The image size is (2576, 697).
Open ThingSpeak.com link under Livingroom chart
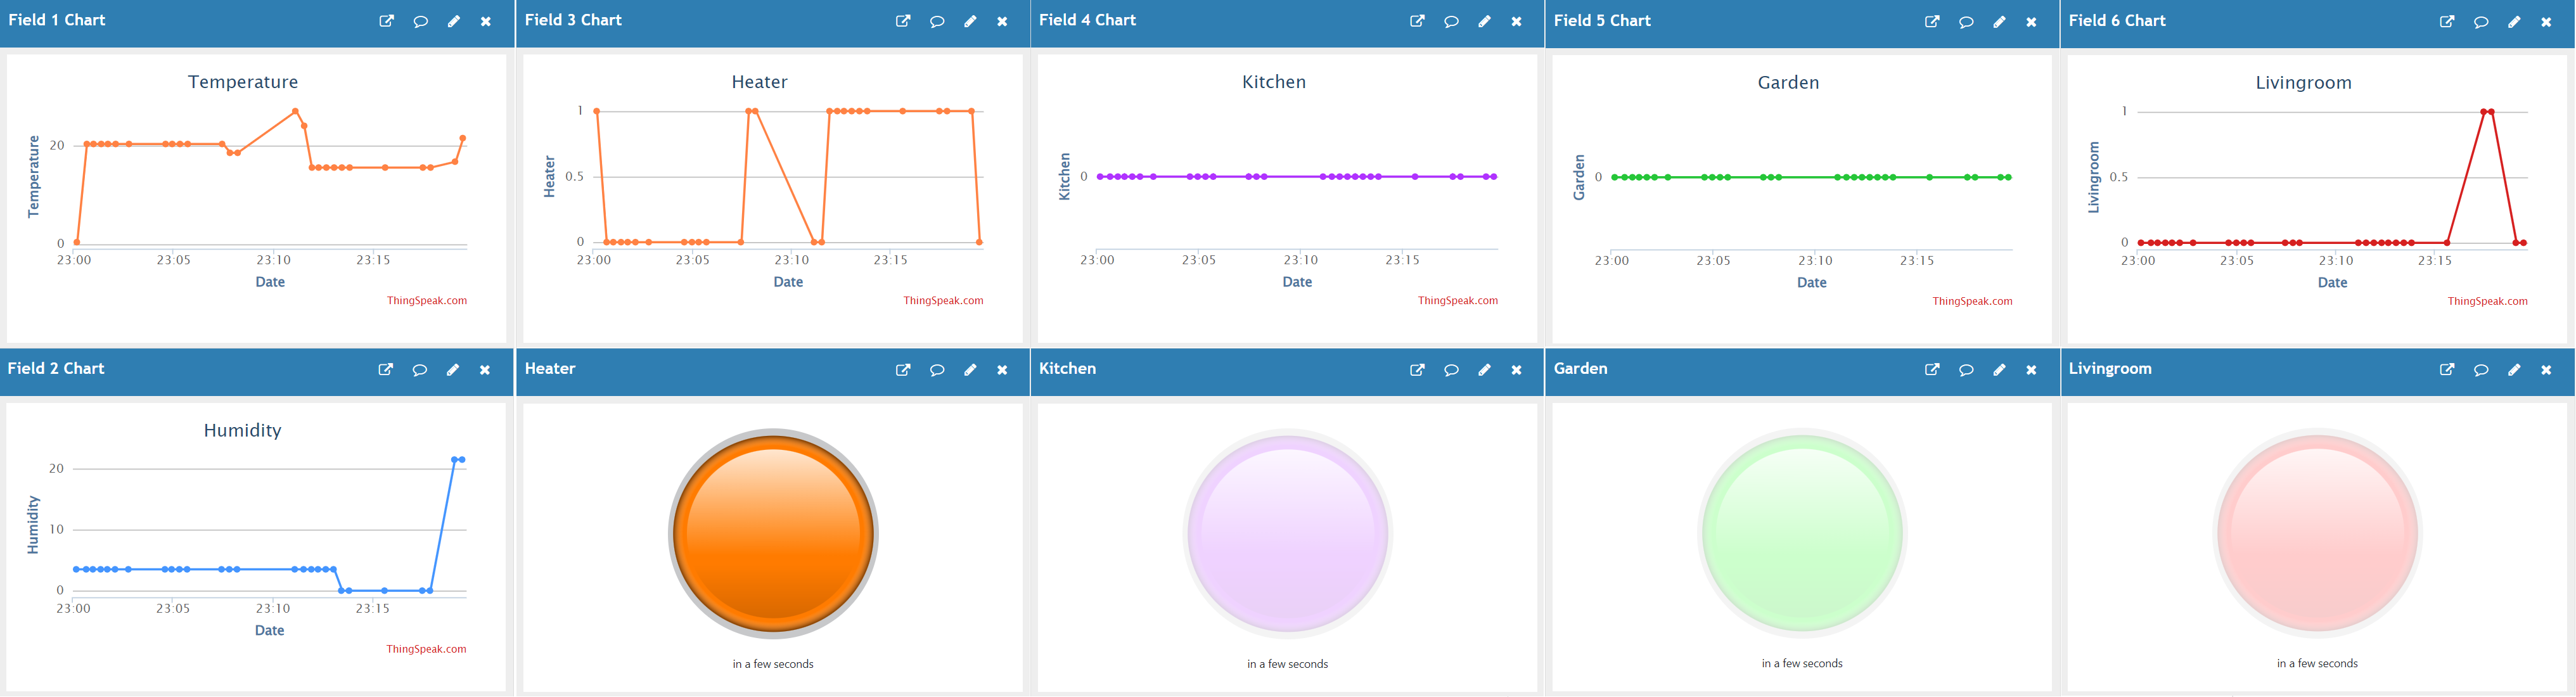pyautogui.click(x=2487, y=301)
